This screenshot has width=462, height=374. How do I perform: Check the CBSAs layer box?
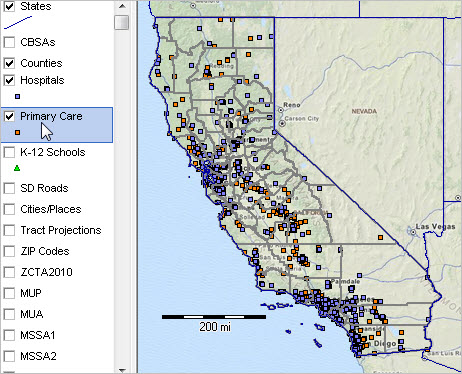point(9,42)
